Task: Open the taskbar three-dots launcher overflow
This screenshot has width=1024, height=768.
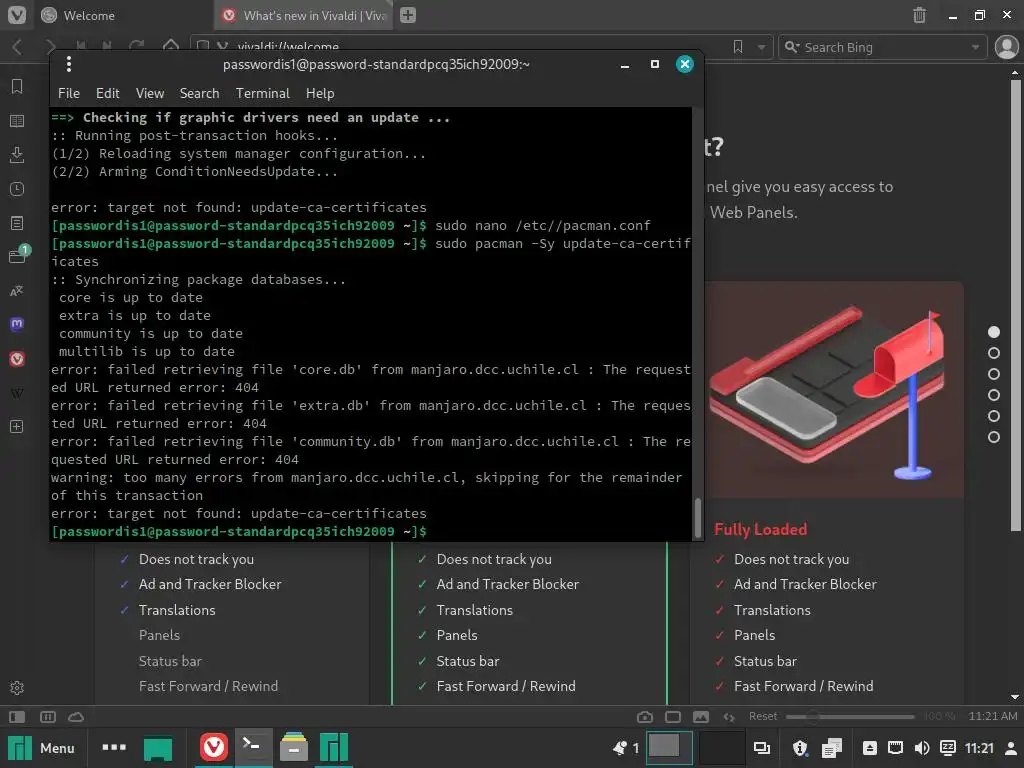Action: pyautogui.click(x=114, y=747)
